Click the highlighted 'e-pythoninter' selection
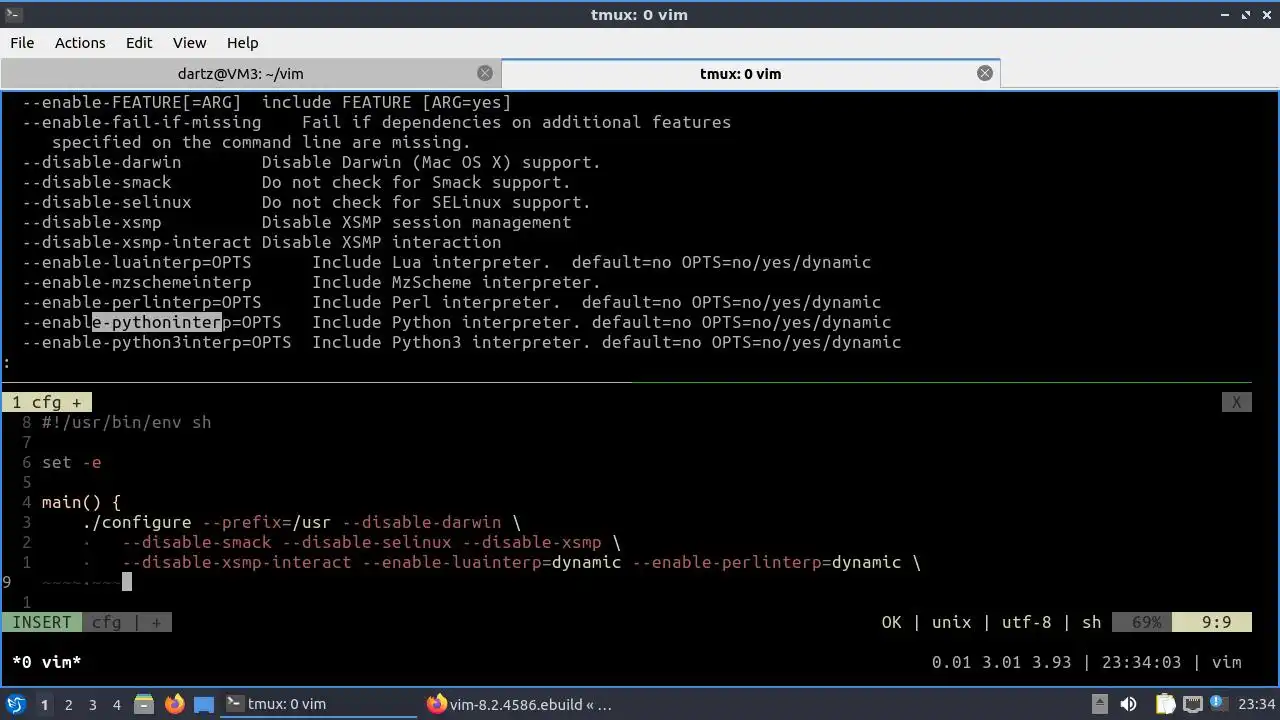Image resolution: width=1280 pixels, height=720 pixels. pyautogui.click(x=157, y=322)
